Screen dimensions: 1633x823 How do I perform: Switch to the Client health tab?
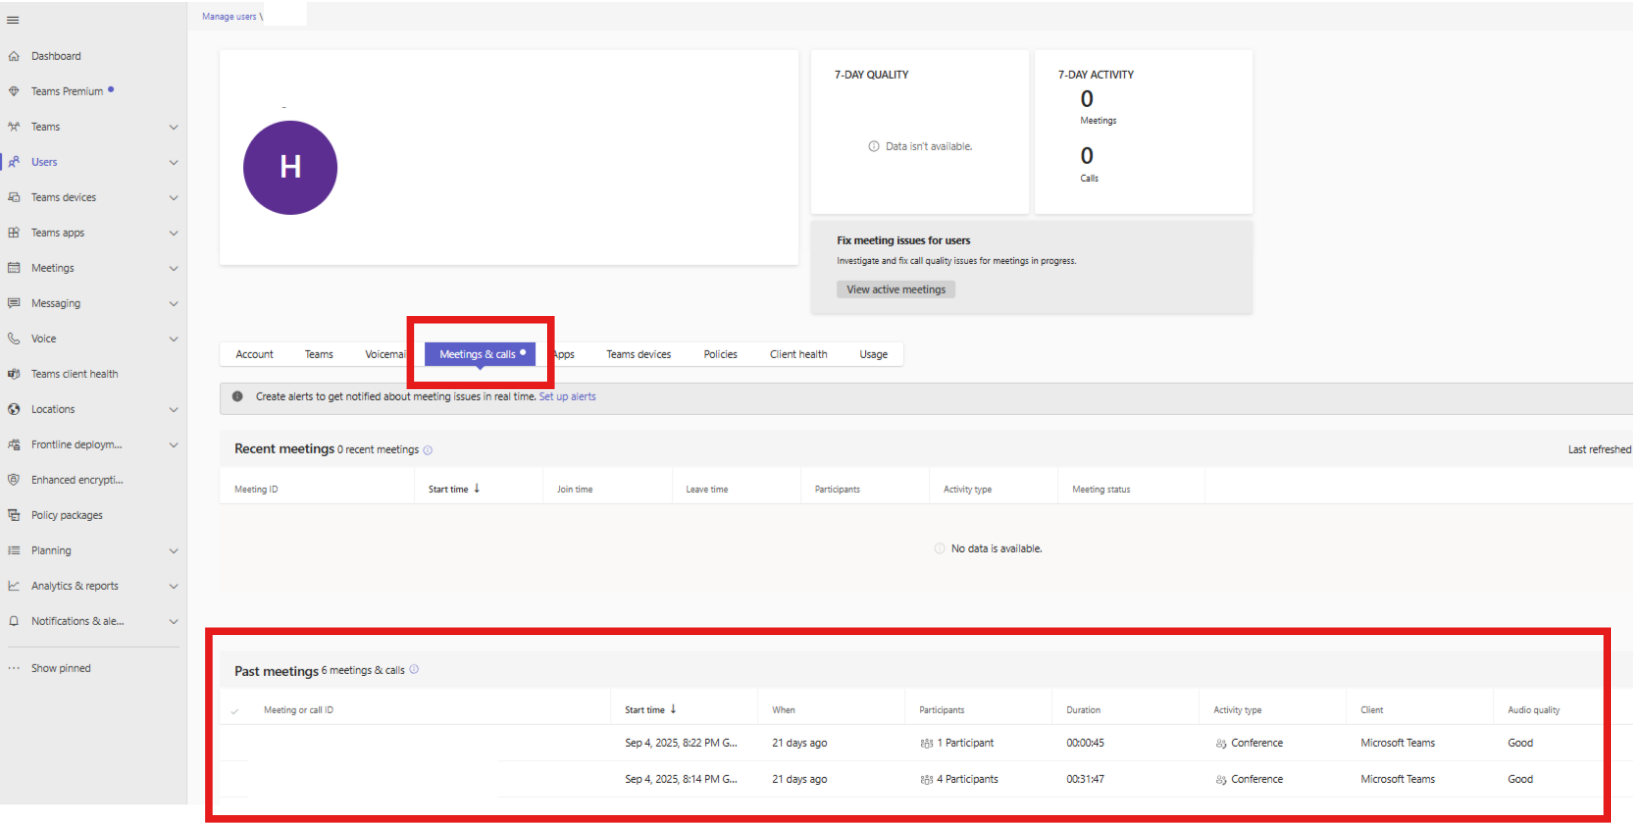coord(798,354)
